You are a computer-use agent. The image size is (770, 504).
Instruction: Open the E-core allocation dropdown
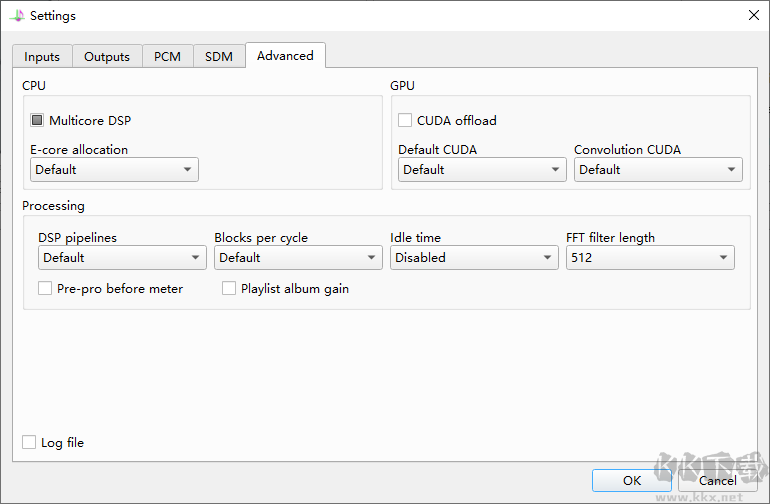click(x=114, y=170)
